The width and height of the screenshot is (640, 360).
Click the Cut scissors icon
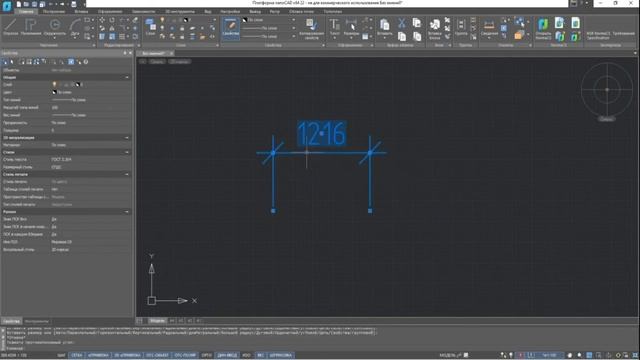coord(402,23)
